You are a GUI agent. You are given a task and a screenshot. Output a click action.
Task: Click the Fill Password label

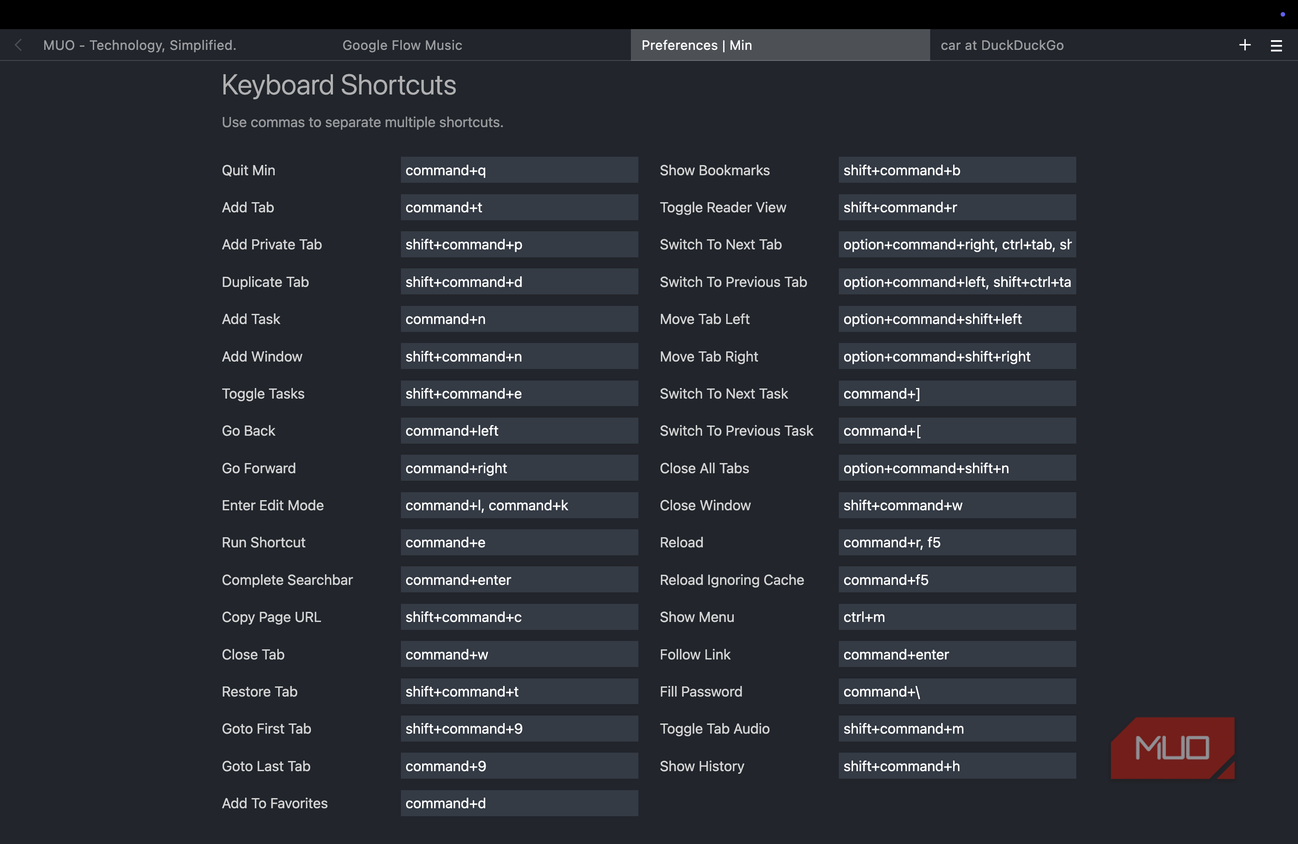[x=701, y=691]
